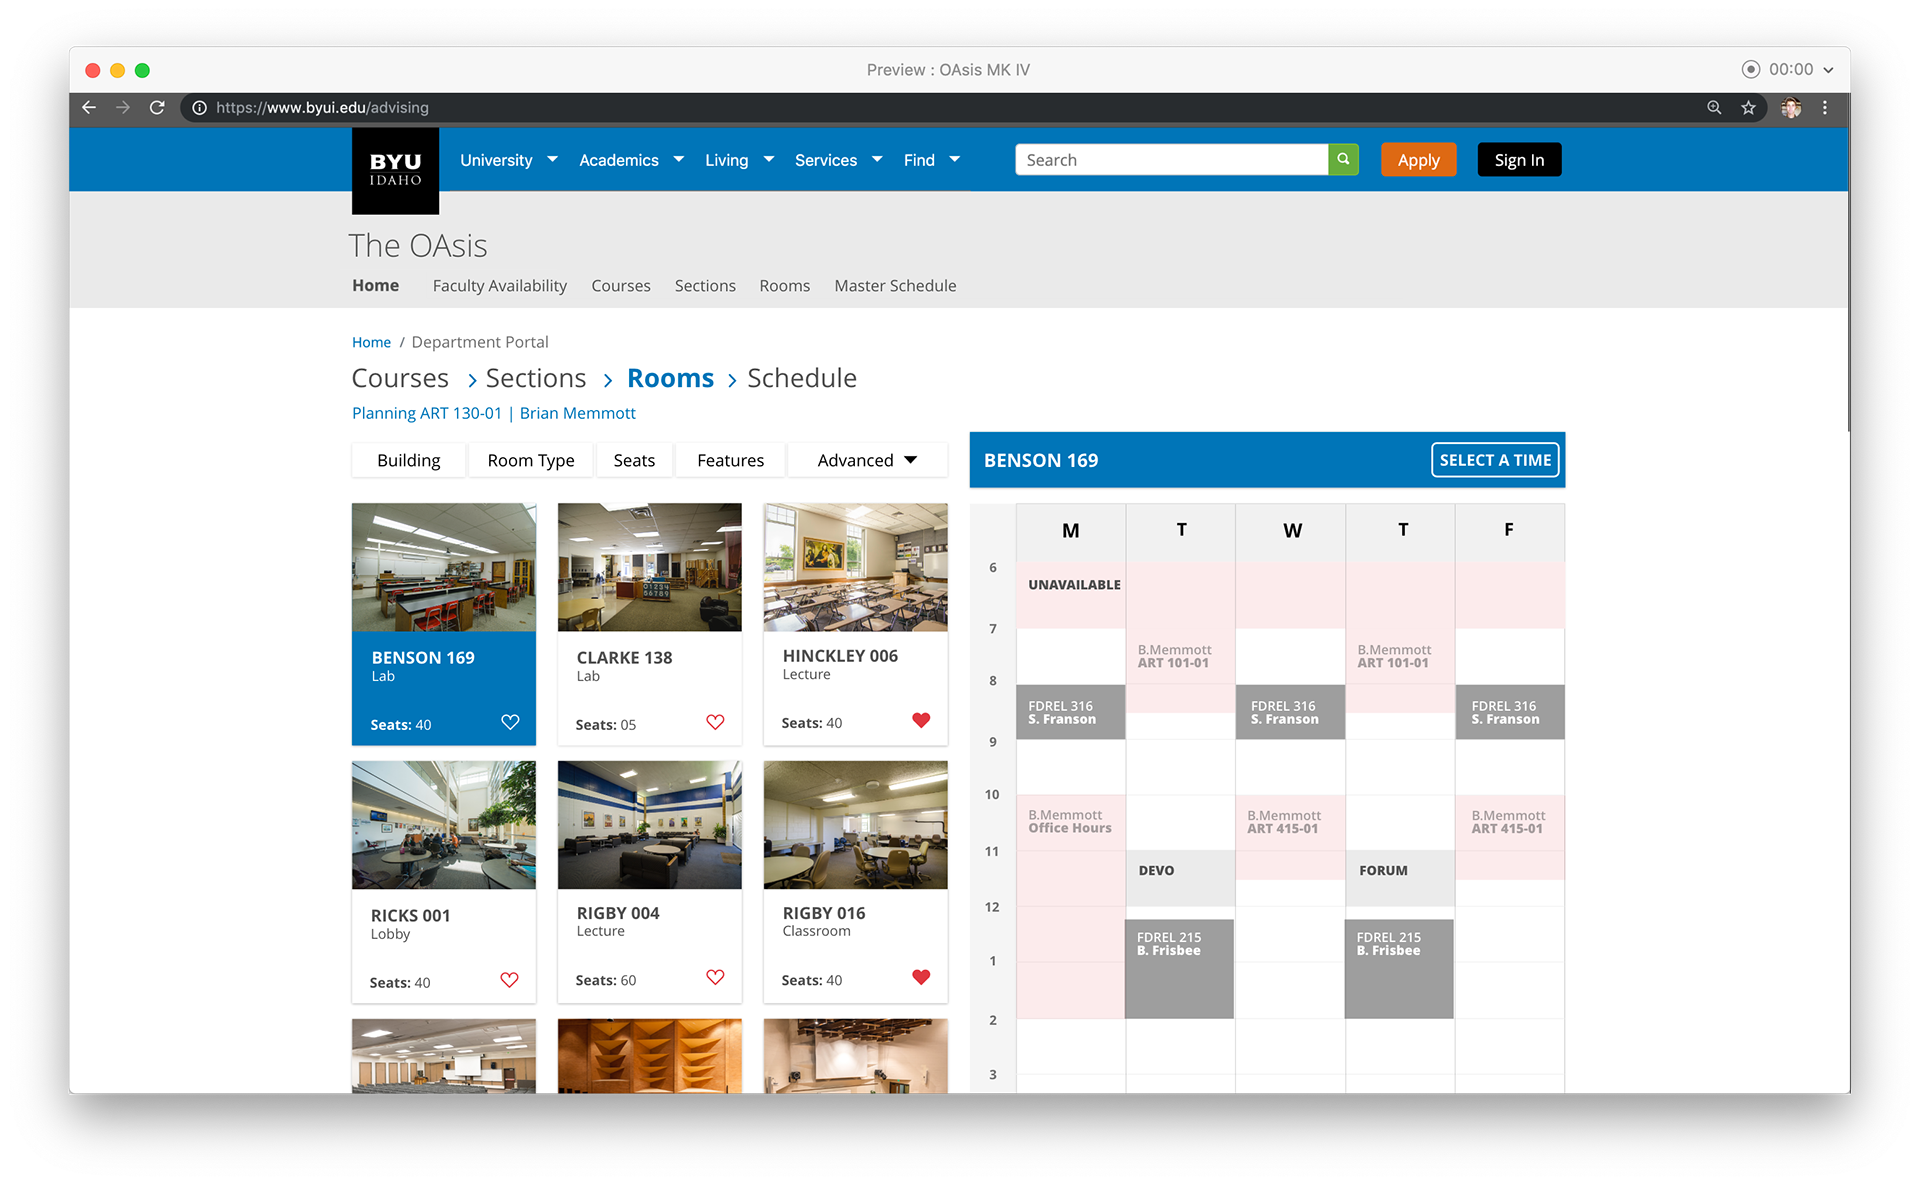The height and width of the screenshot is (1185, 1920).
Task: Select the Benson 169 room photo
Action: [444, 567]
